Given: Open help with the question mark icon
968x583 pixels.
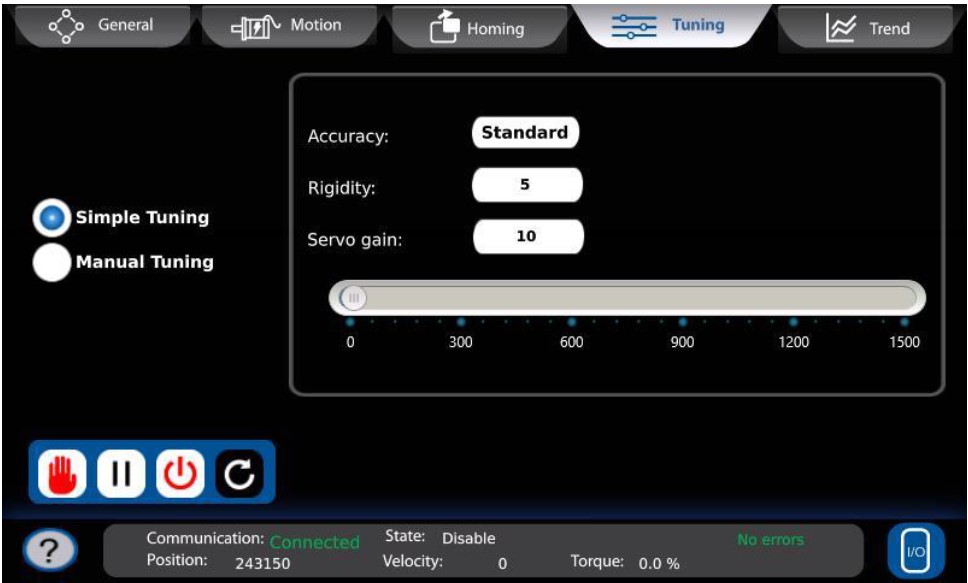Looking at the screenshot, I should tap(53, 551).
